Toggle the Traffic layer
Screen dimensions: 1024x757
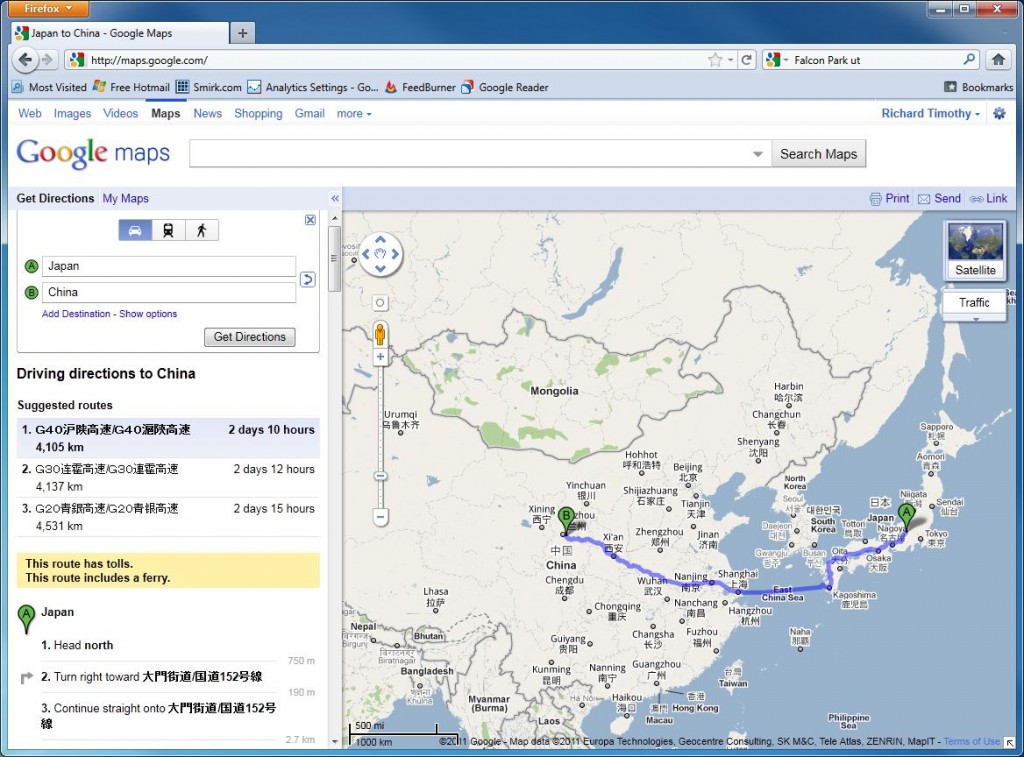click(974, 302)
